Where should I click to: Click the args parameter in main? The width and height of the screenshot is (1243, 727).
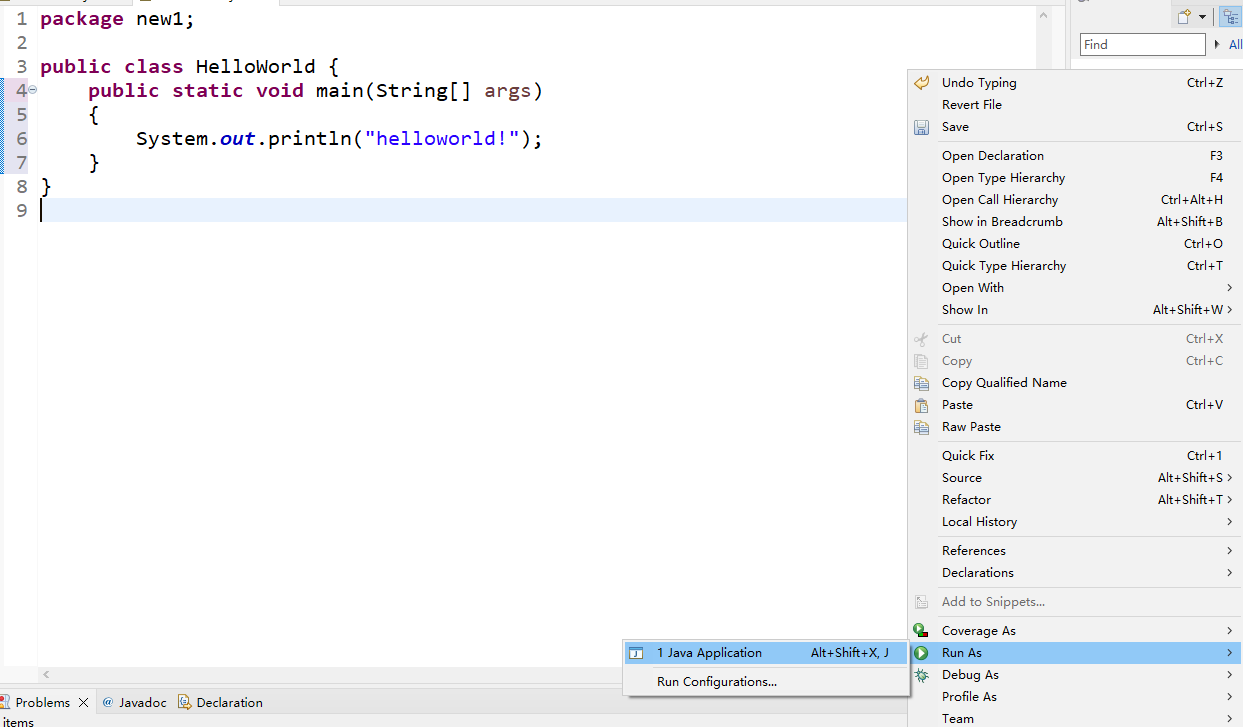[x=508, y=91]
